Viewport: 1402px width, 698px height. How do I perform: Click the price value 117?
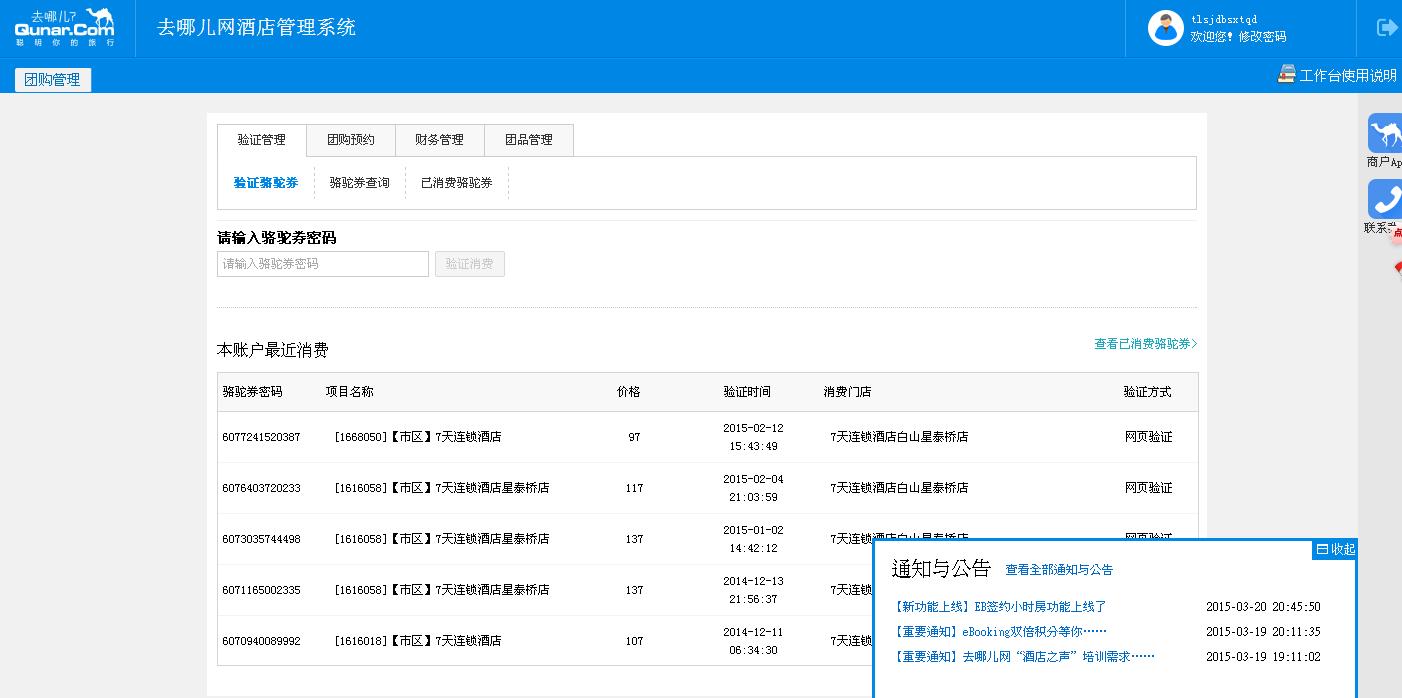click(x=634, y=488)
